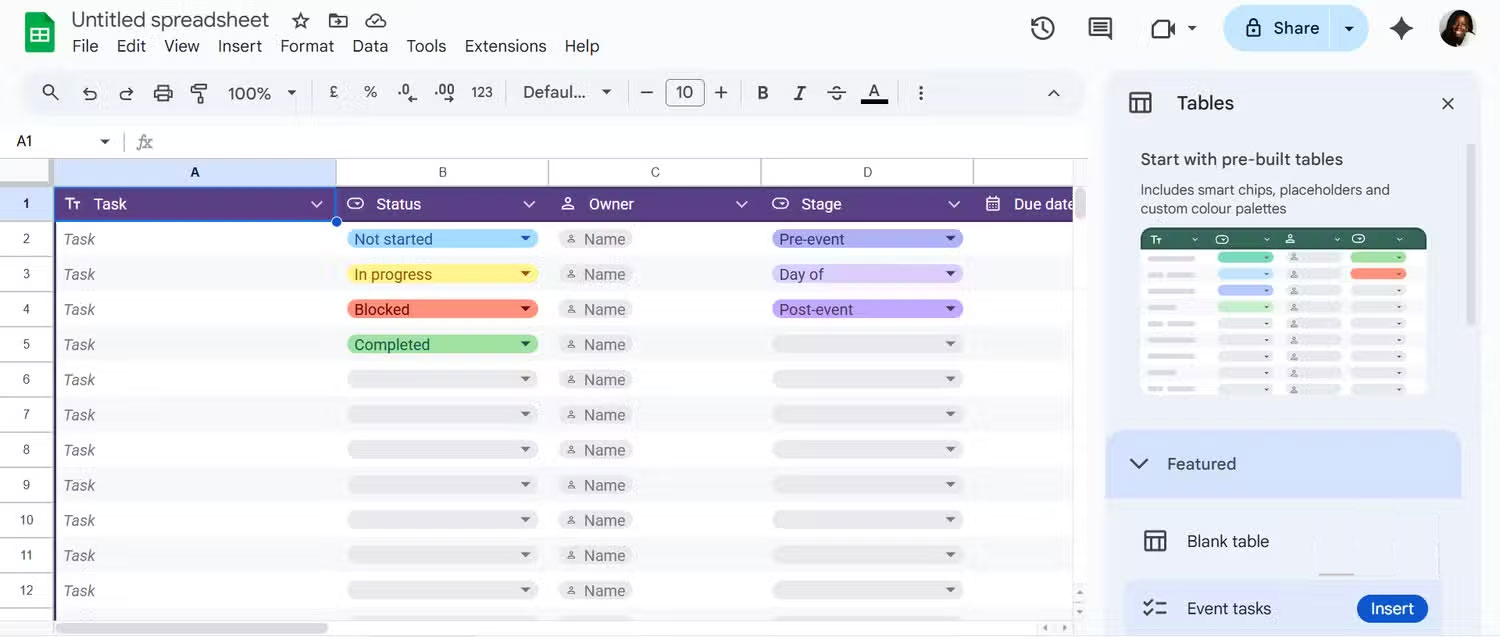This screenshot has width=1500, height=637.
Task: Open the Not started status dropdown
Action: coord(527,238)
